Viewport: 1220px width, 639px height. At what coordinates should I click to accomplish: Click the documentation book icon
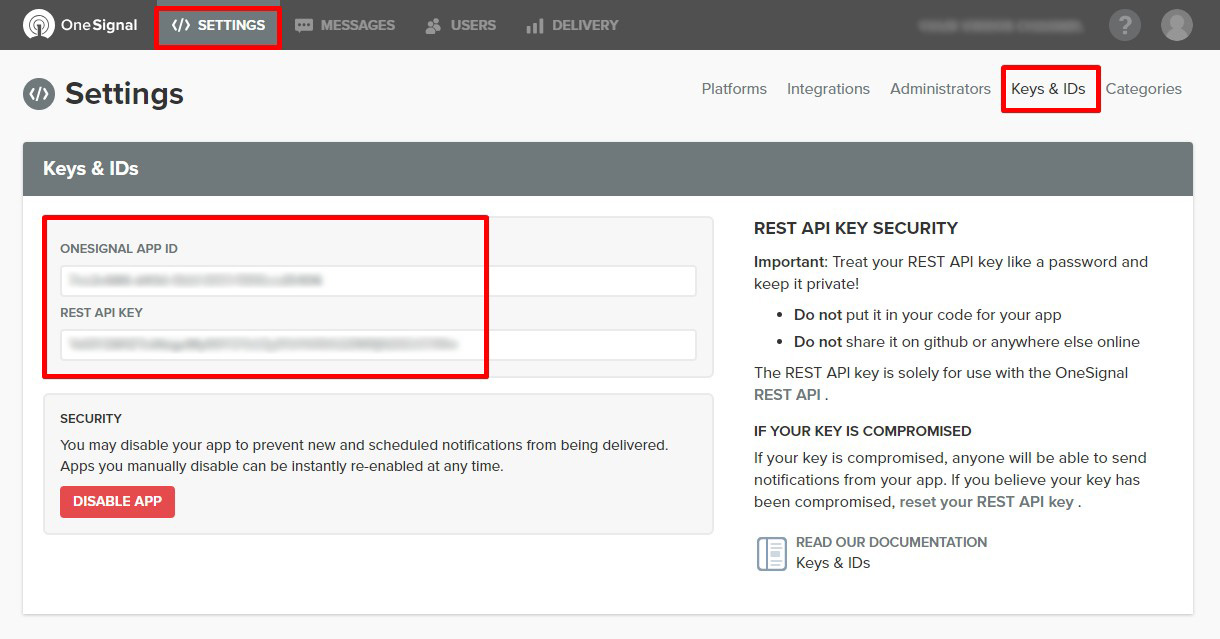tap(771, 553)
